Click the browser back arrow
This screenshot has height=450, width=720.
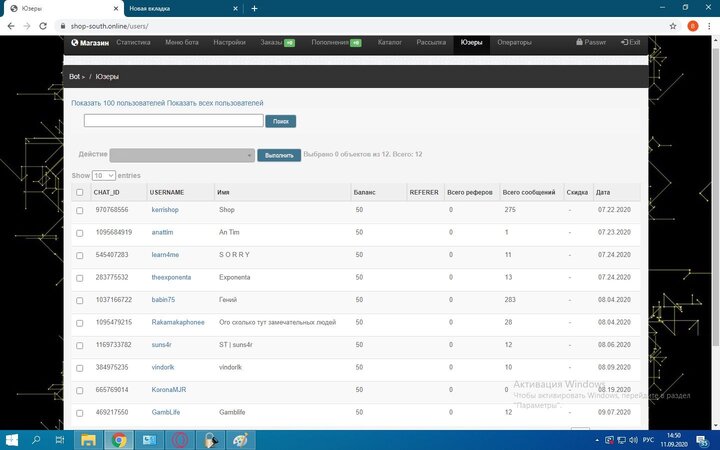coord(9,25)
